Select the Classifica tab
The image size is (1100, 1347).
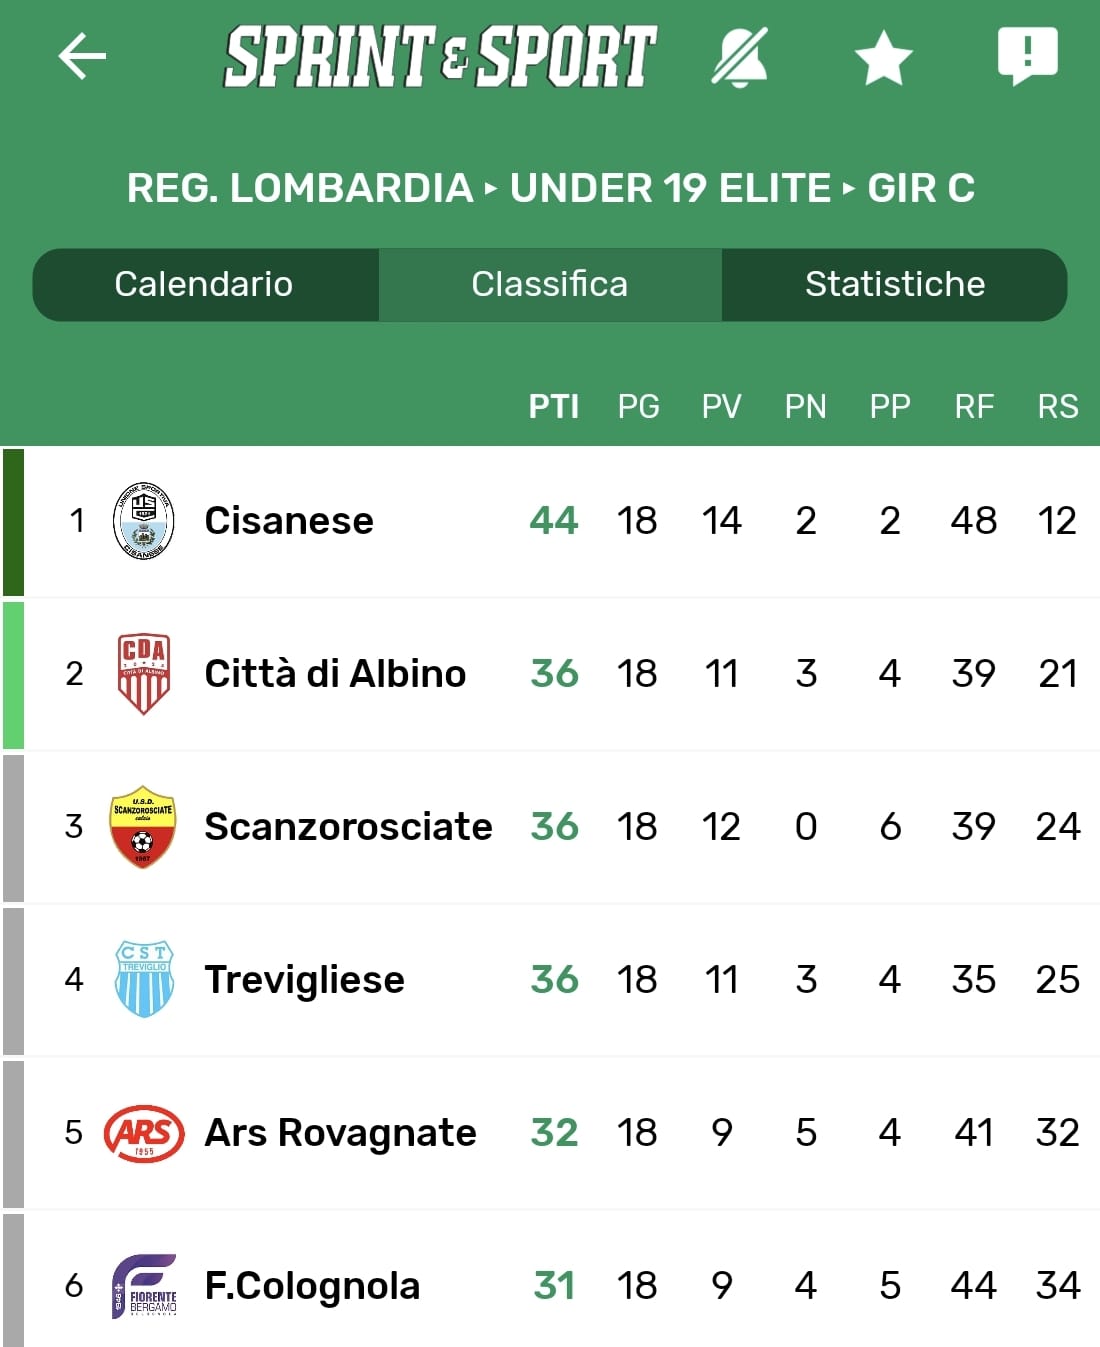pos(550,284)
